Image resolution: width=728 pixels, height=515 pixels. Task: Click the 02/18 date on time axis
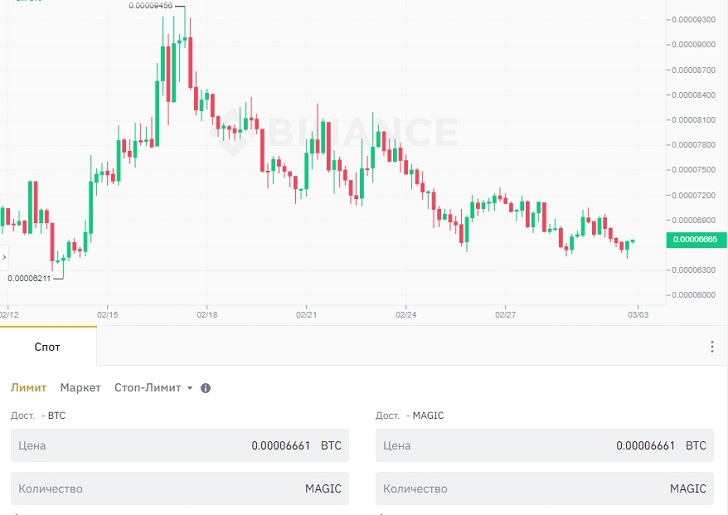(207, 315)
